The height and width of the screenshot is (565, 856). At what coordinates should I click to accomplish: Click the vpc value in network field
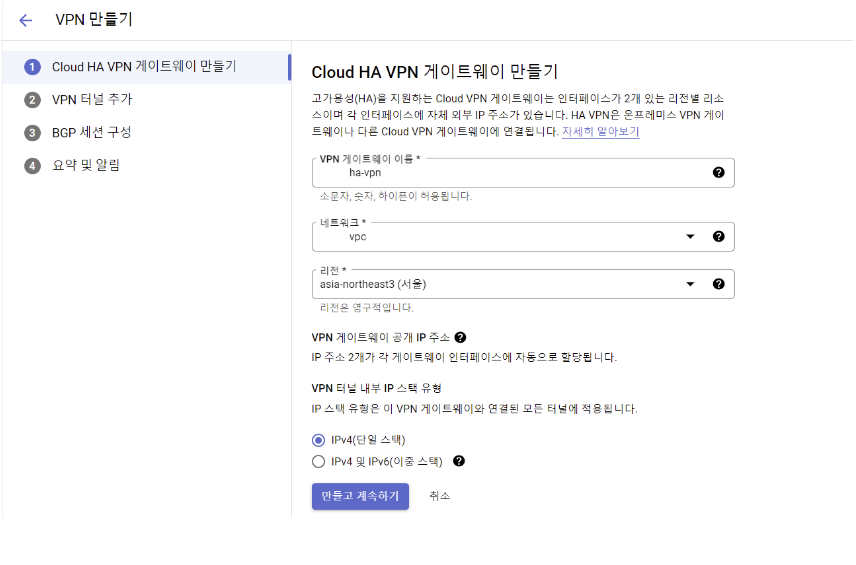pyautogui.click(x=358, y=237)
